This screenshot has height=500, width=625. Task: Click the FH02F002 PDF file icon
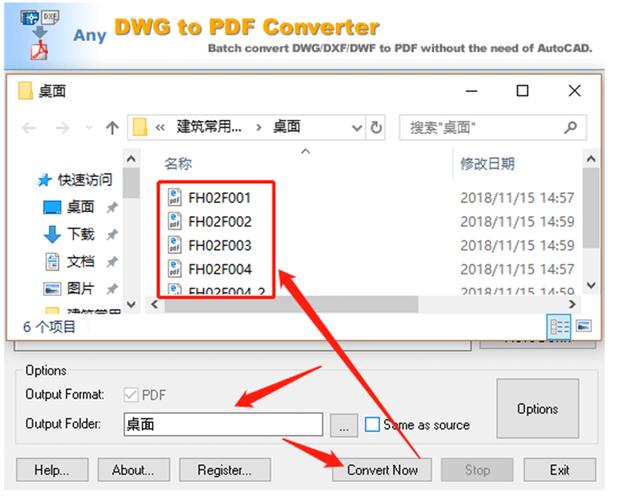click(x=175, y=221)
